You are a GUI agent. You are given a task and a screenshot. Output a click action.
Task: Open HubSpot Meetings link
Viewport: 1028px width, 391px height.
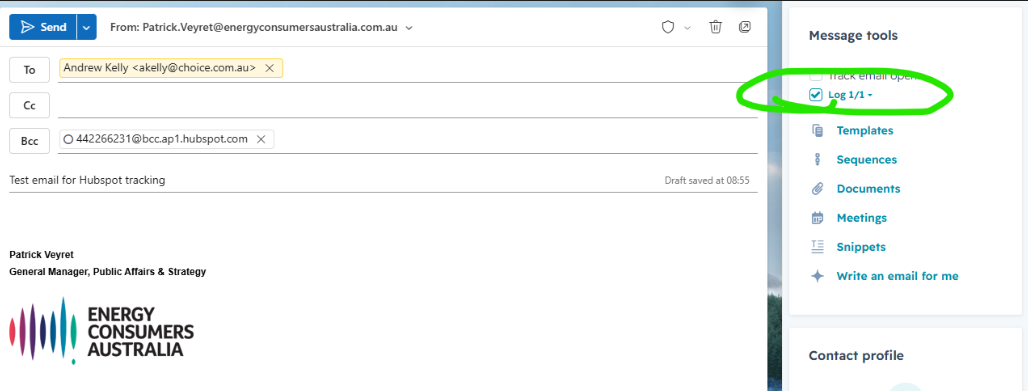(x=861, y=218)
